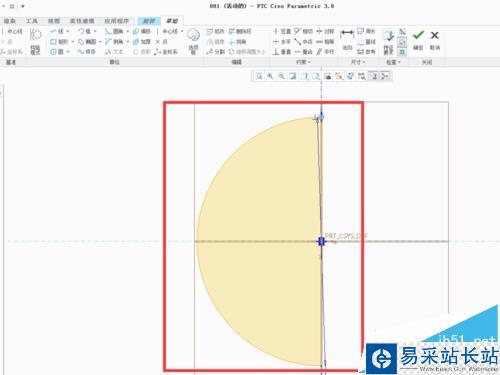Create a 法向 normal dimension
500x375 pixels.
point(347,40)
